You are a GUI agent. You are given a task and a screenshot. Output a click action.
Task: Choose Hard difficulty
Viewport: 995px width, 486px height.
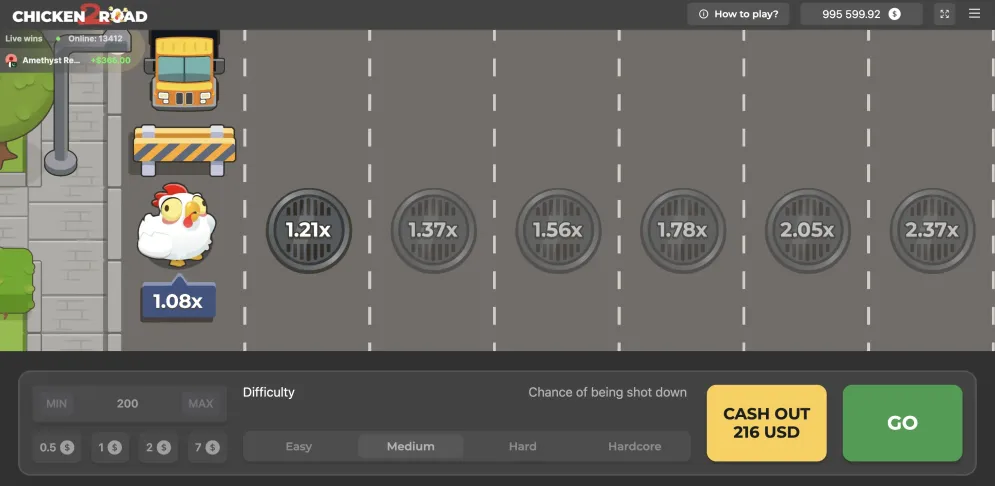[x=522, y=447]
